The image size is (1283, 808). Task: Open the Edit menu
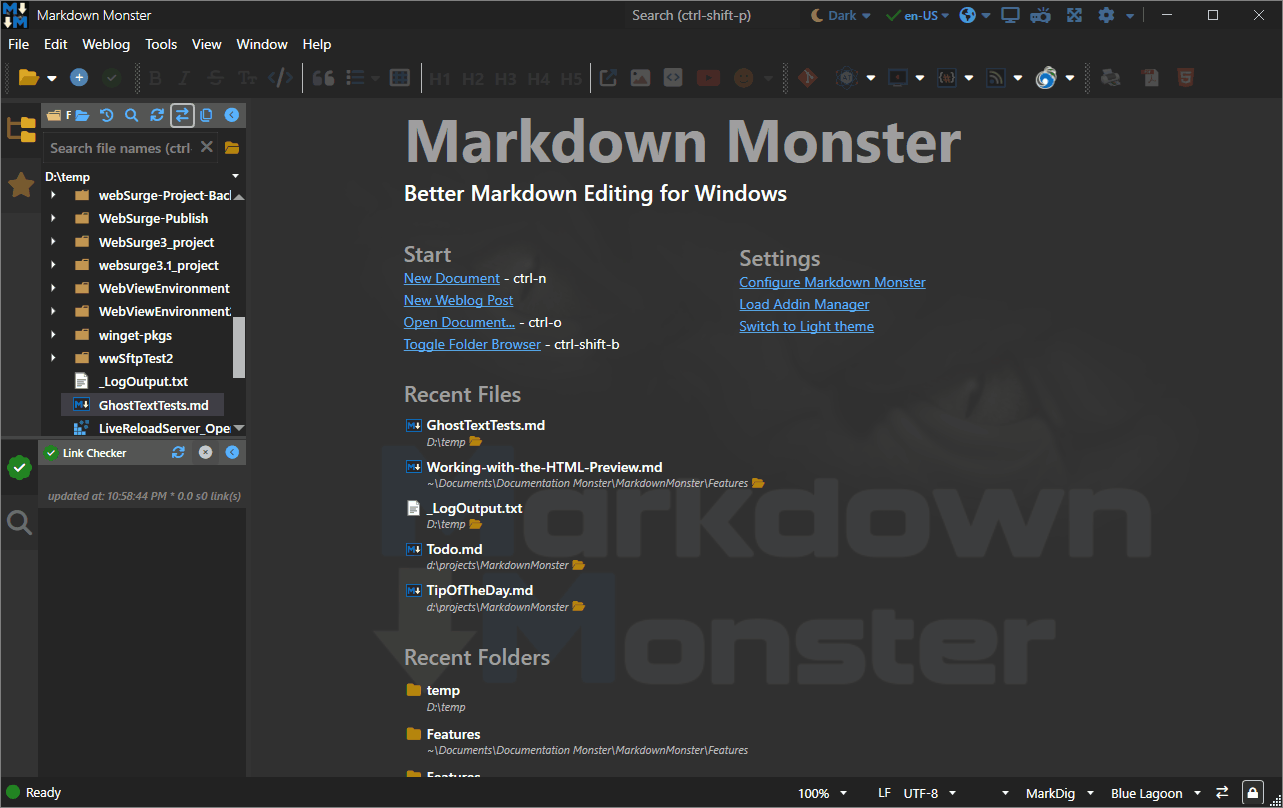pos(56,44)
